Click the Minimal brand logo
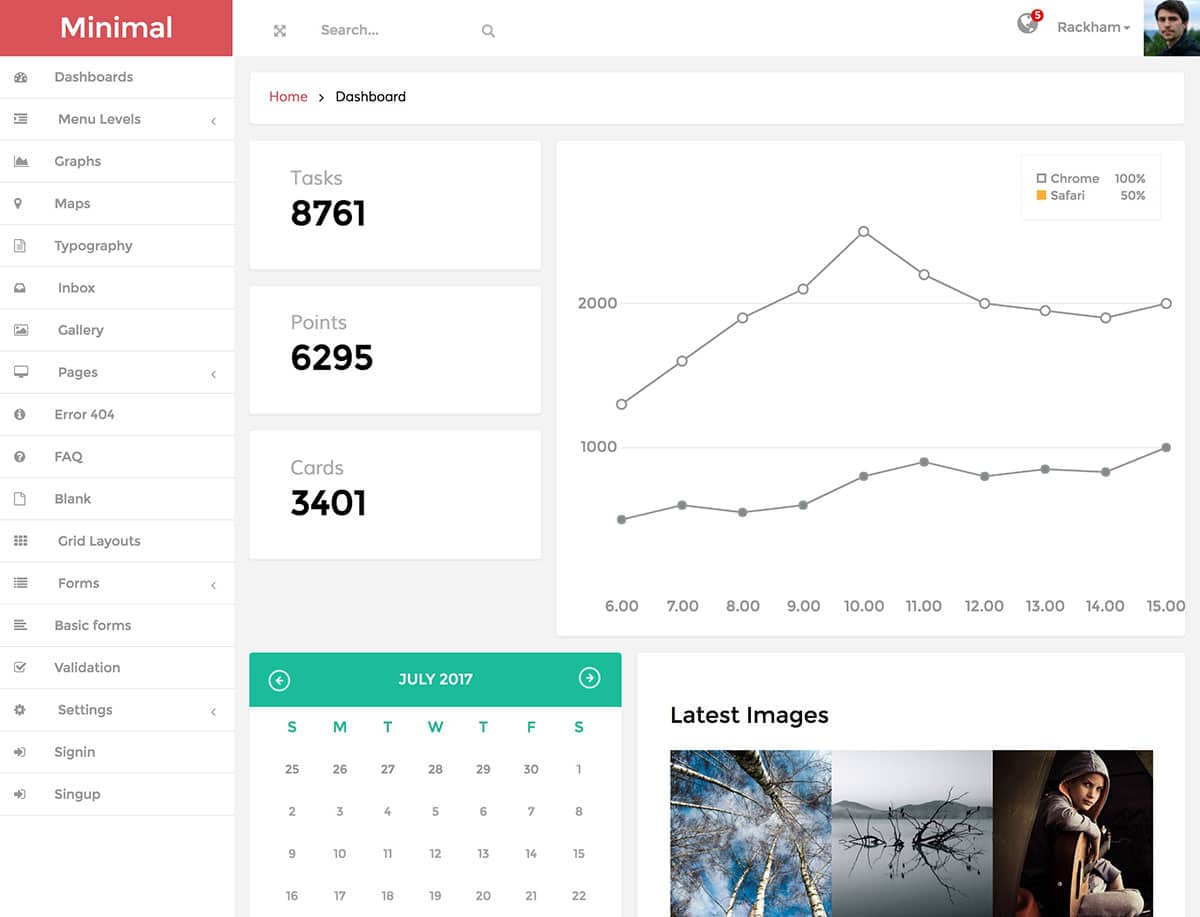The image size is (1200, 917). (116, 28)
